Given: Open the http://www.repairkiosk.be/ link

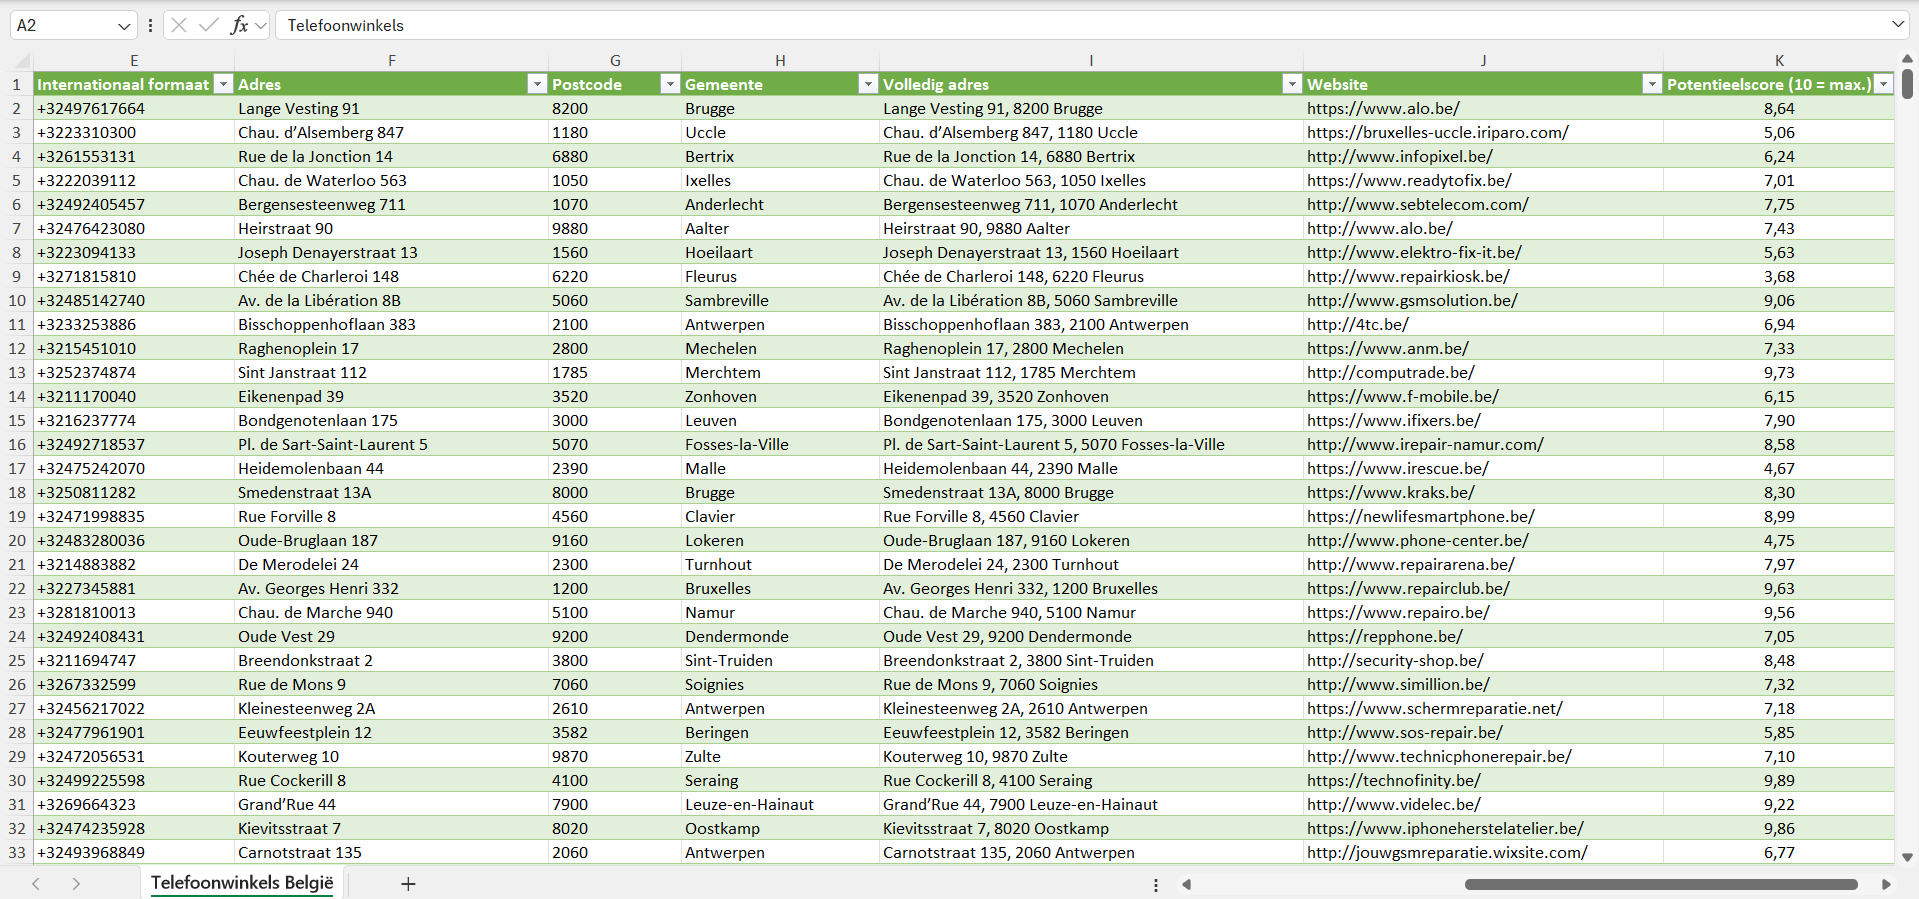Looking at the screenshot, I should 1408,277.
